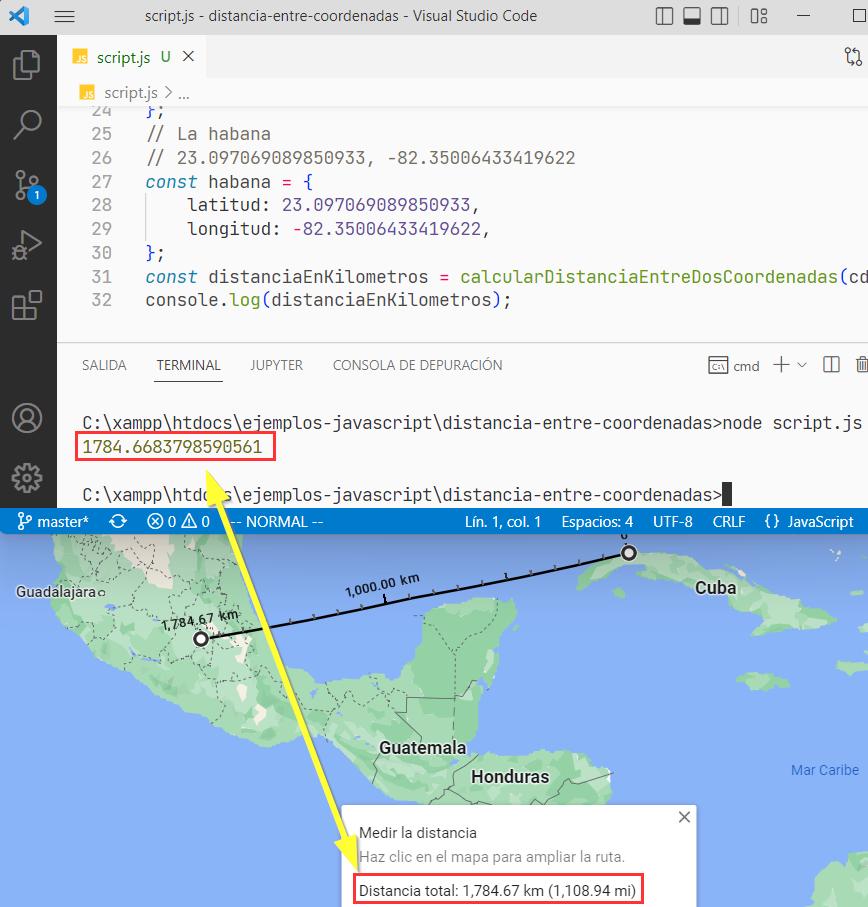This screenshot has height=907, width=868.
Task: Toggle the secondary side bar layout icon
Action: (x=719, y=16)
